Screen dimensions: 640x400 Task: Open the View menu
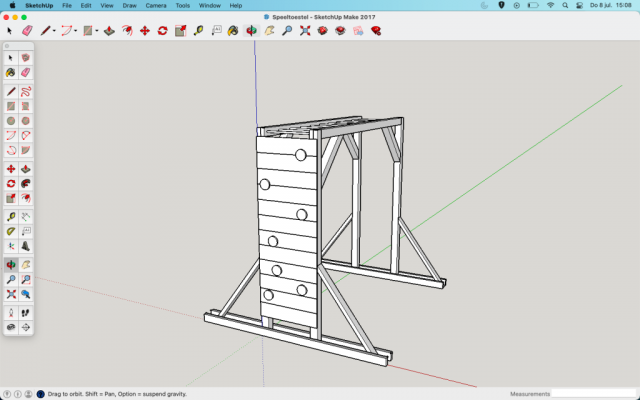[107, 6]
